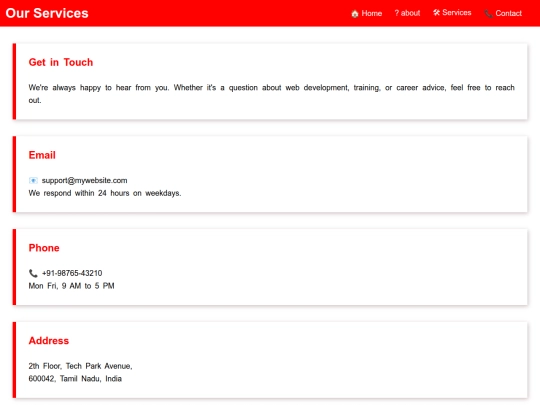
Task: Click the 'We're always happy to hear' paragraph
Action: click(x=271, y=94)
